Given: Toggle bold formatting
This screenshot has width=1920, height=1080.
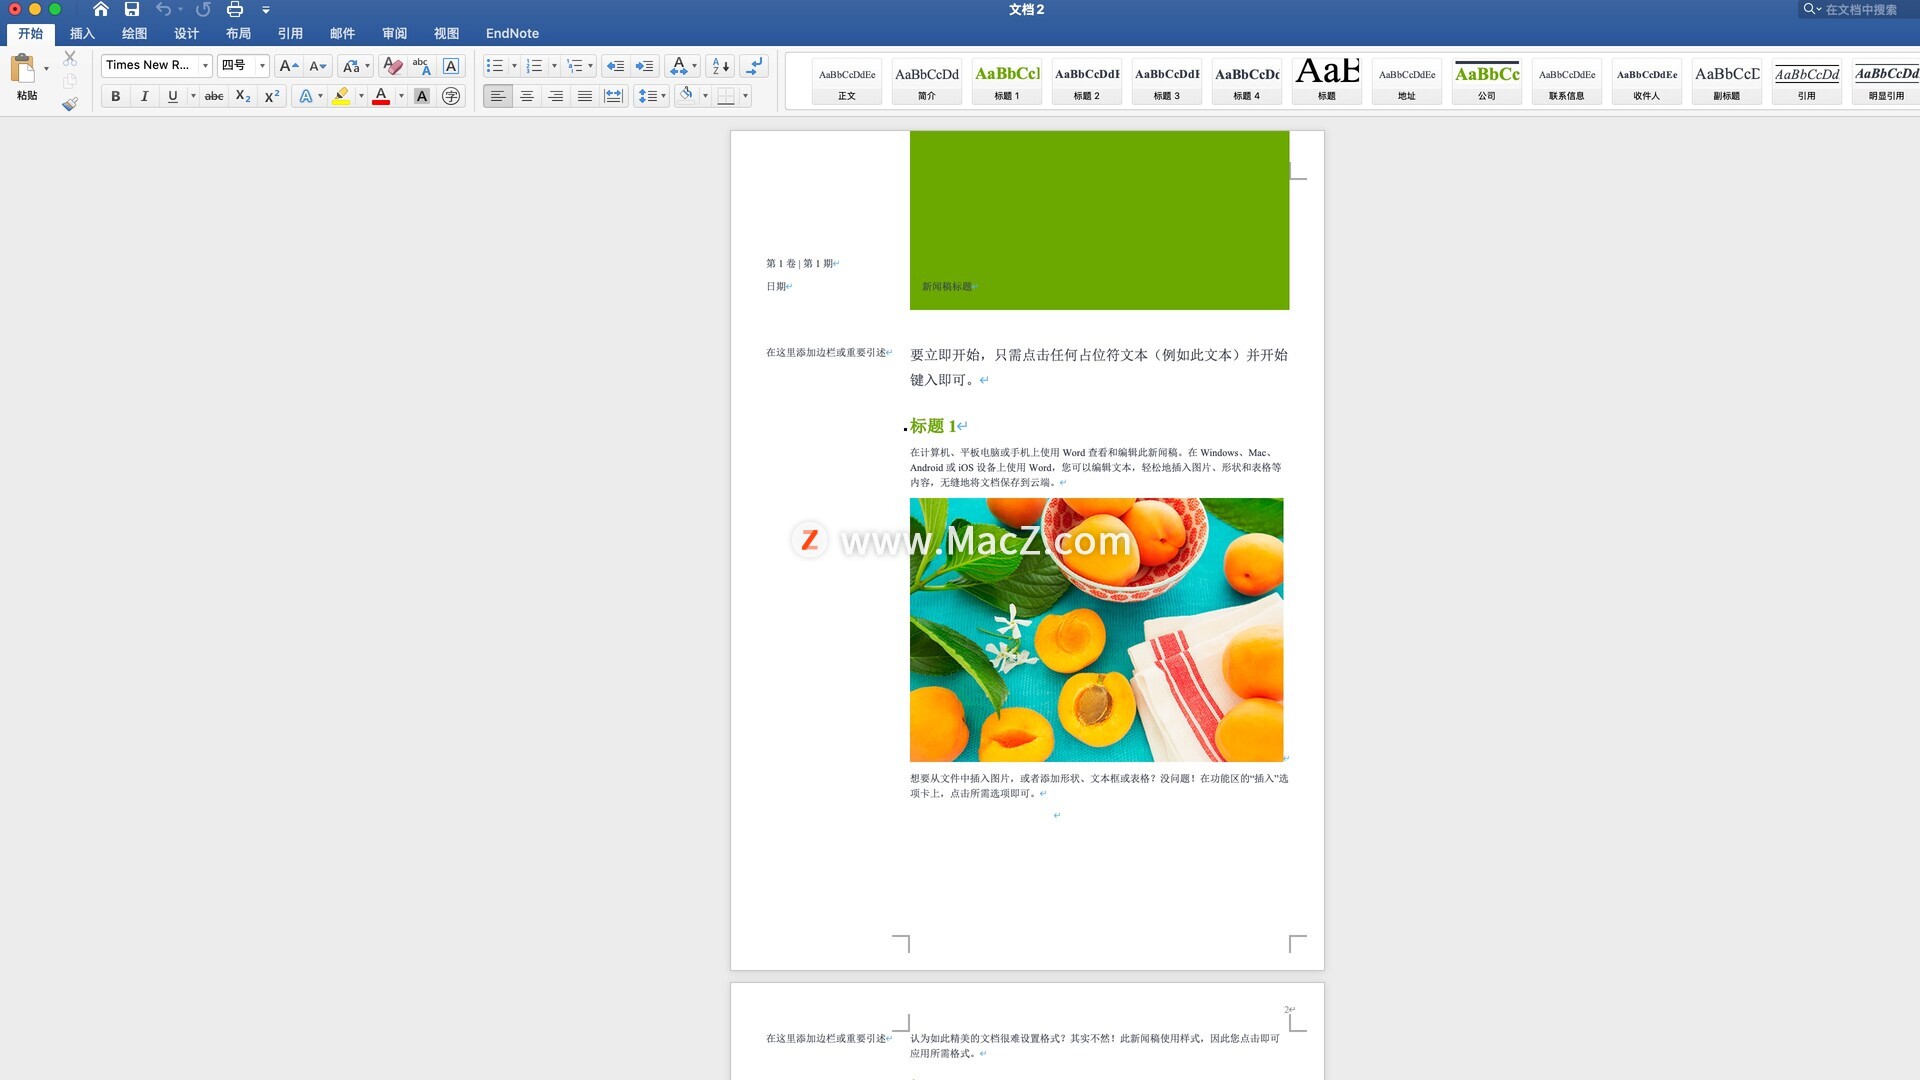Looking at the screenshot, I should pyautogui.click(x=115, y=96).
